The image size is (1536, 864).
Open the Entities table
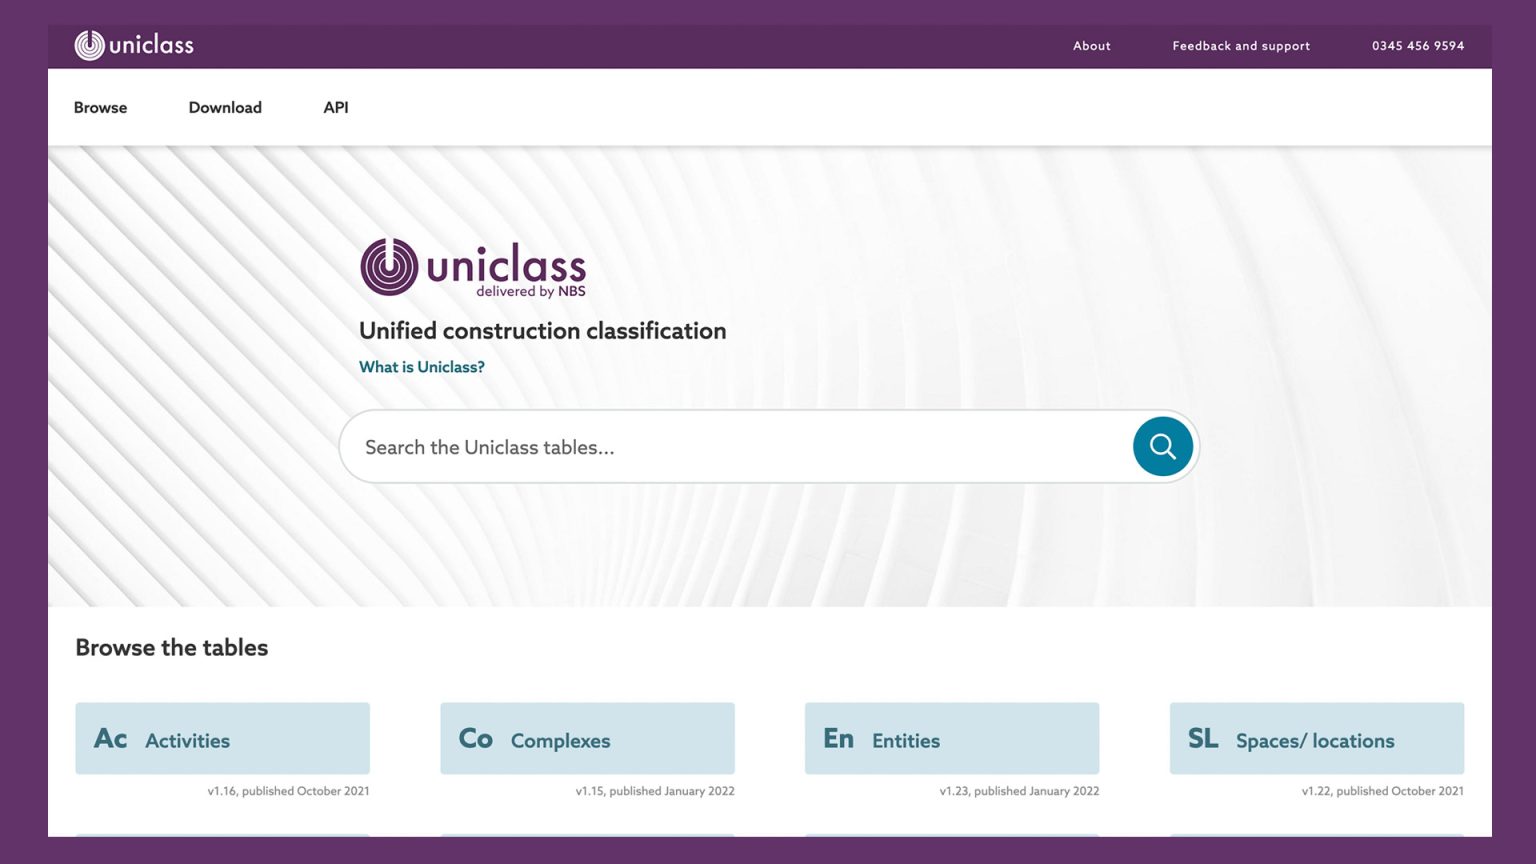click(x=952, y=738)
